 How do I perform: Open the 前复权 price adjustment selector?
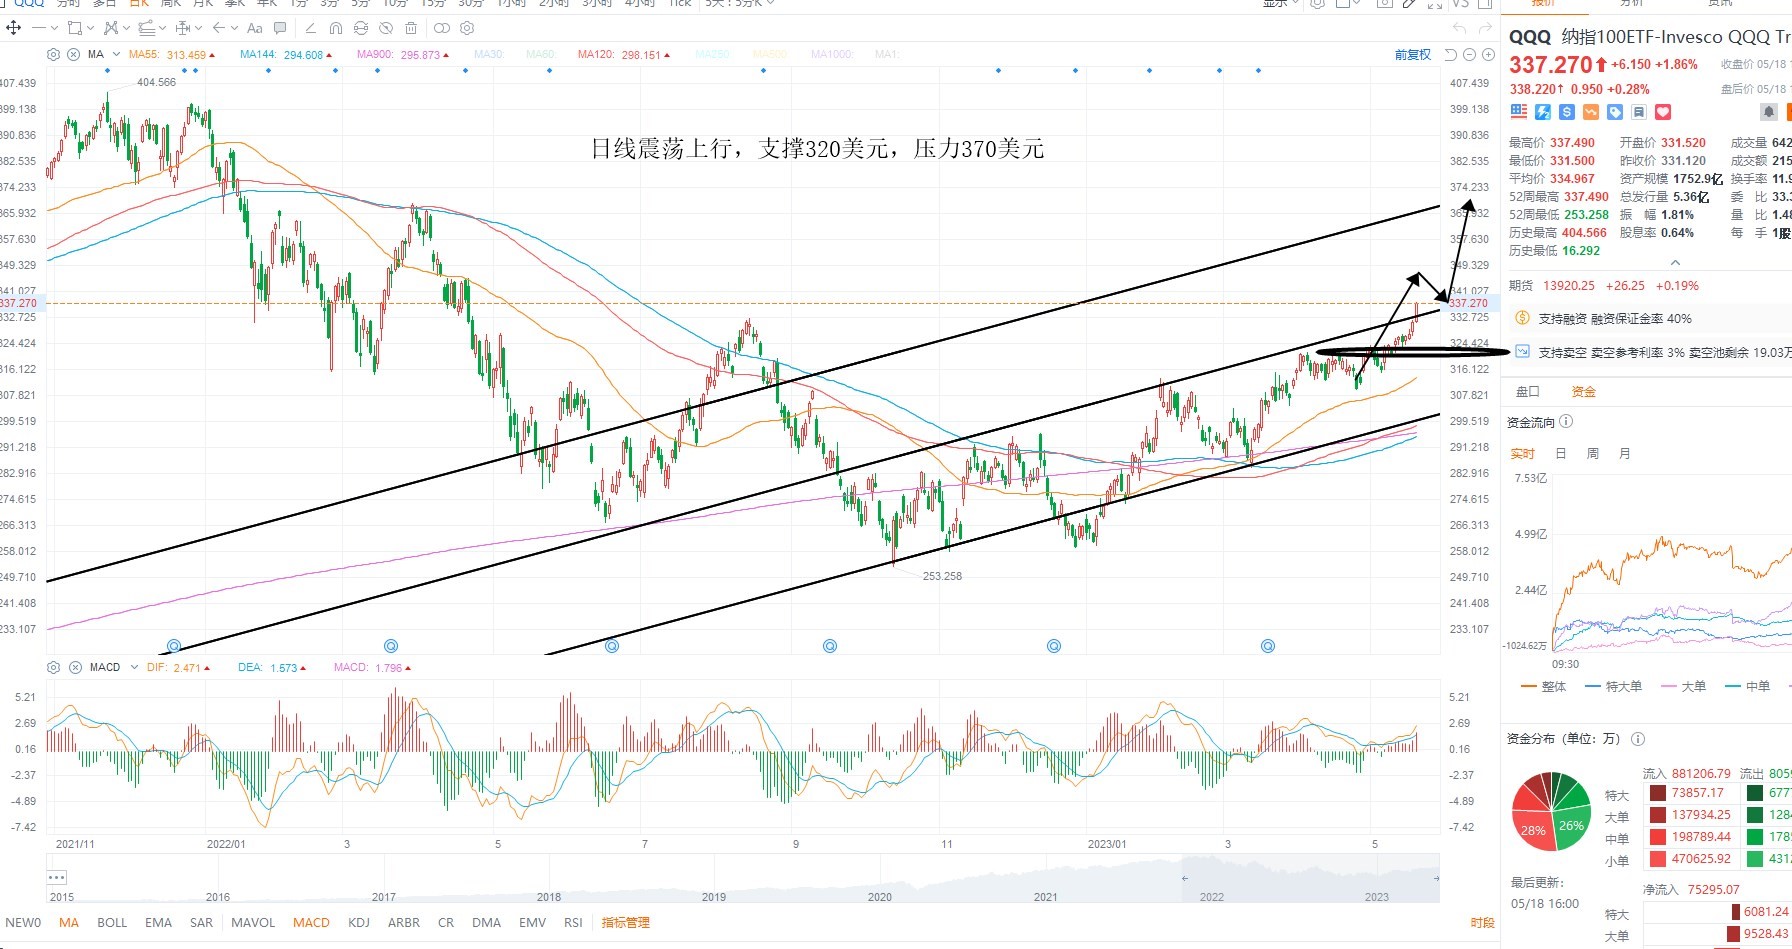tap(1413, 55)
